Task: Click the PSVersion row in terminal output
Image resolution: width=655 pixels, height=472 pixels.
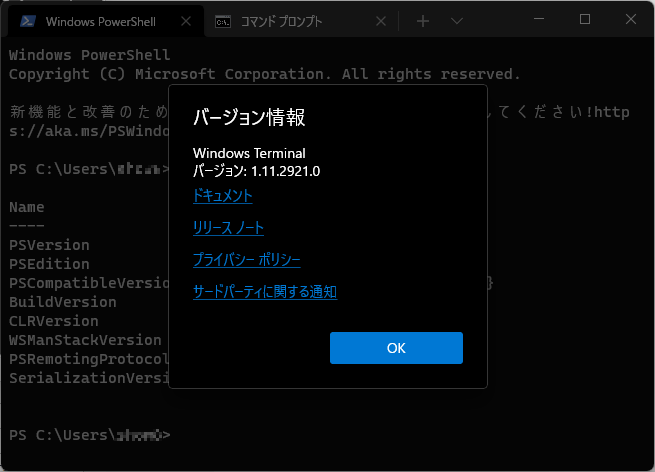Action: click(49, 245)
